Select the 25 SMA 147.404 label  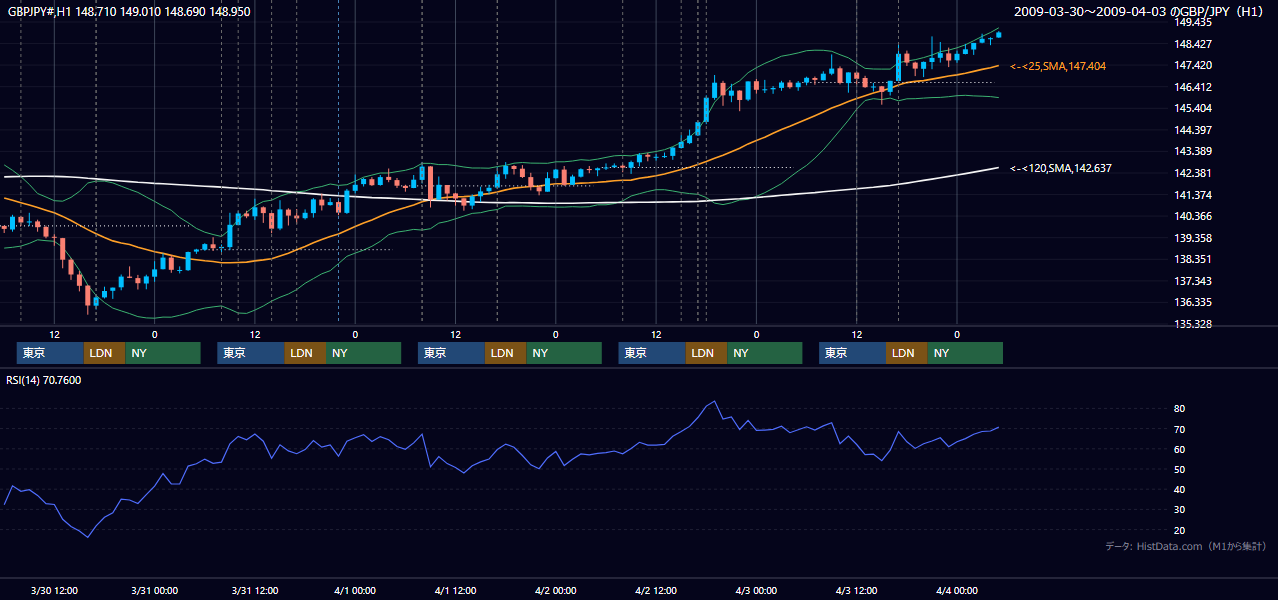[x=1058, y=66]
